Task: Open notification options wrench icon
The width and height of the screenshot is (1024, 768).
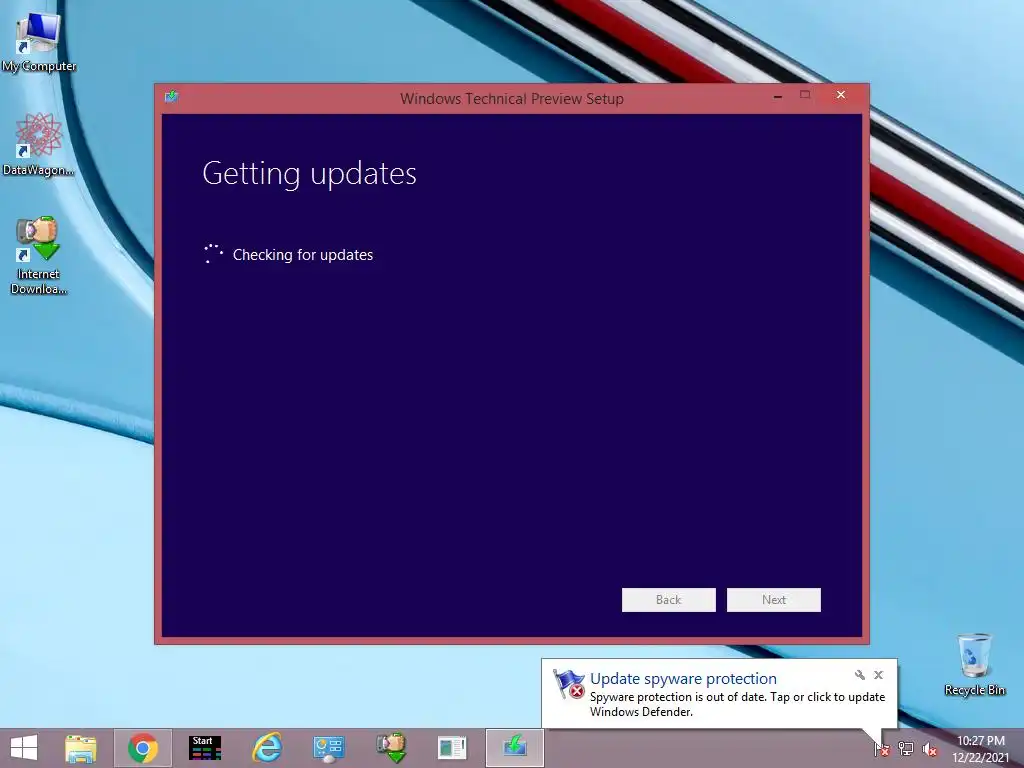Action: (x=859, y=675)
